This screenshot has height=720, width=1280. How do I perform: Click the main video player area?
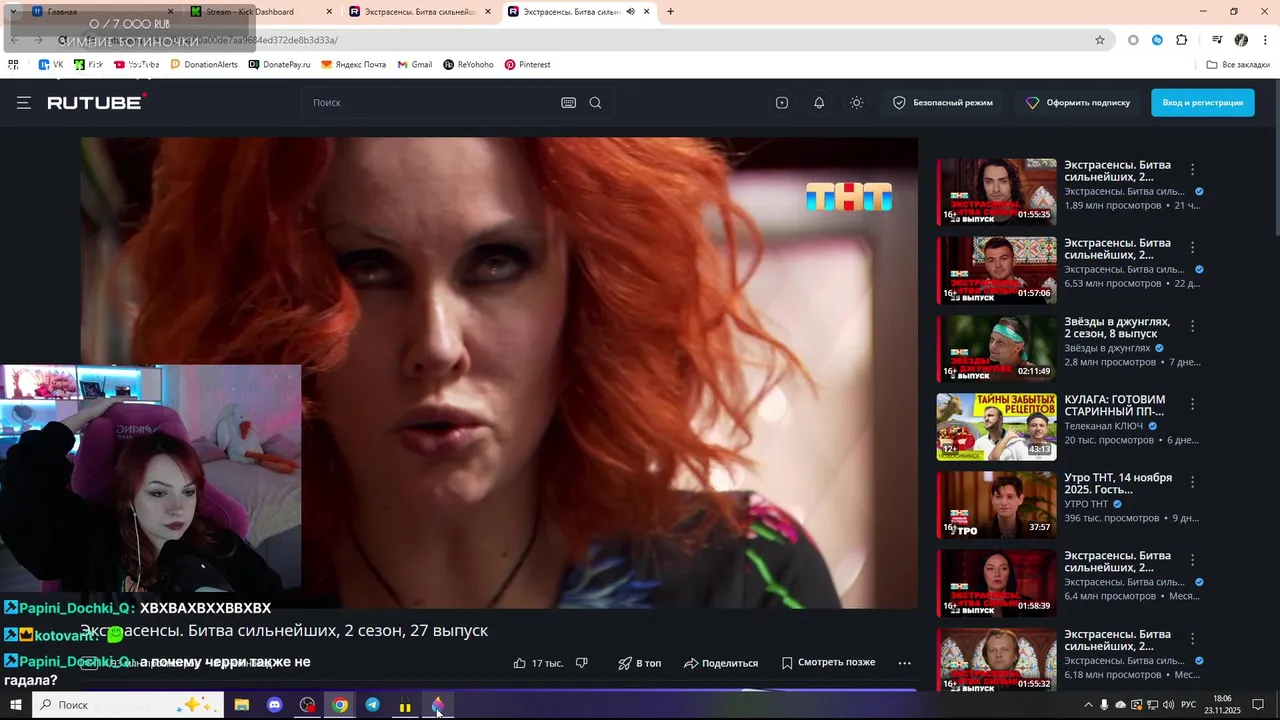pyautogui.click(x=499, y=372)
